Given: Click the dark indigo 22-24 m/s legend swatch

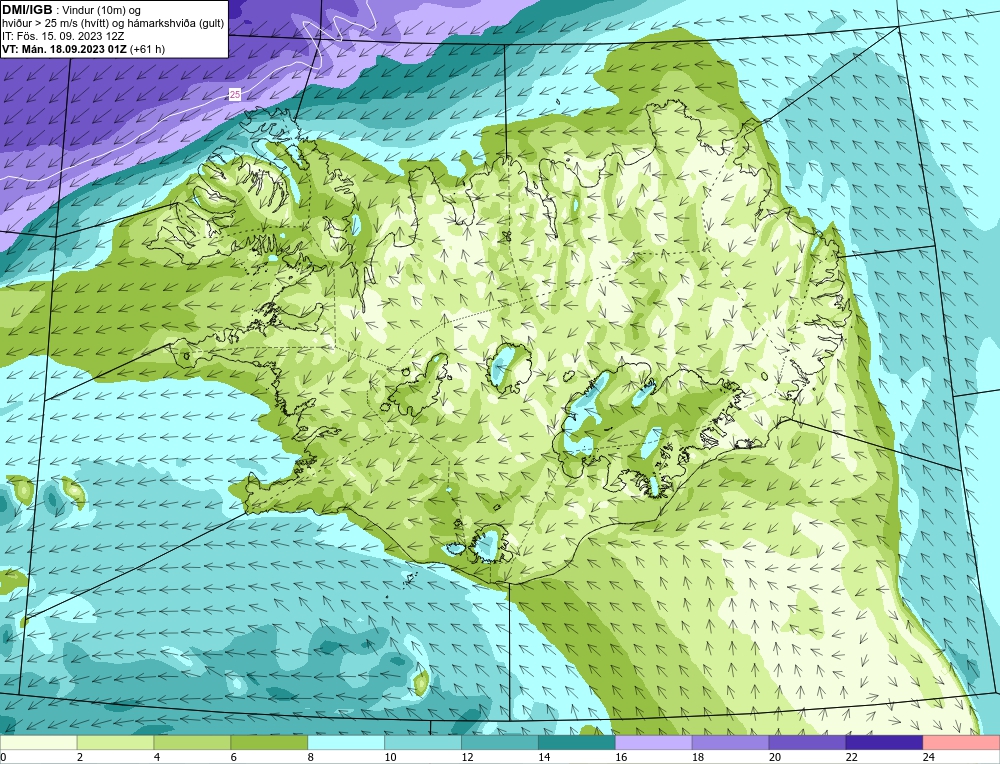Looking at the screenshot, I should coord(884,743).
